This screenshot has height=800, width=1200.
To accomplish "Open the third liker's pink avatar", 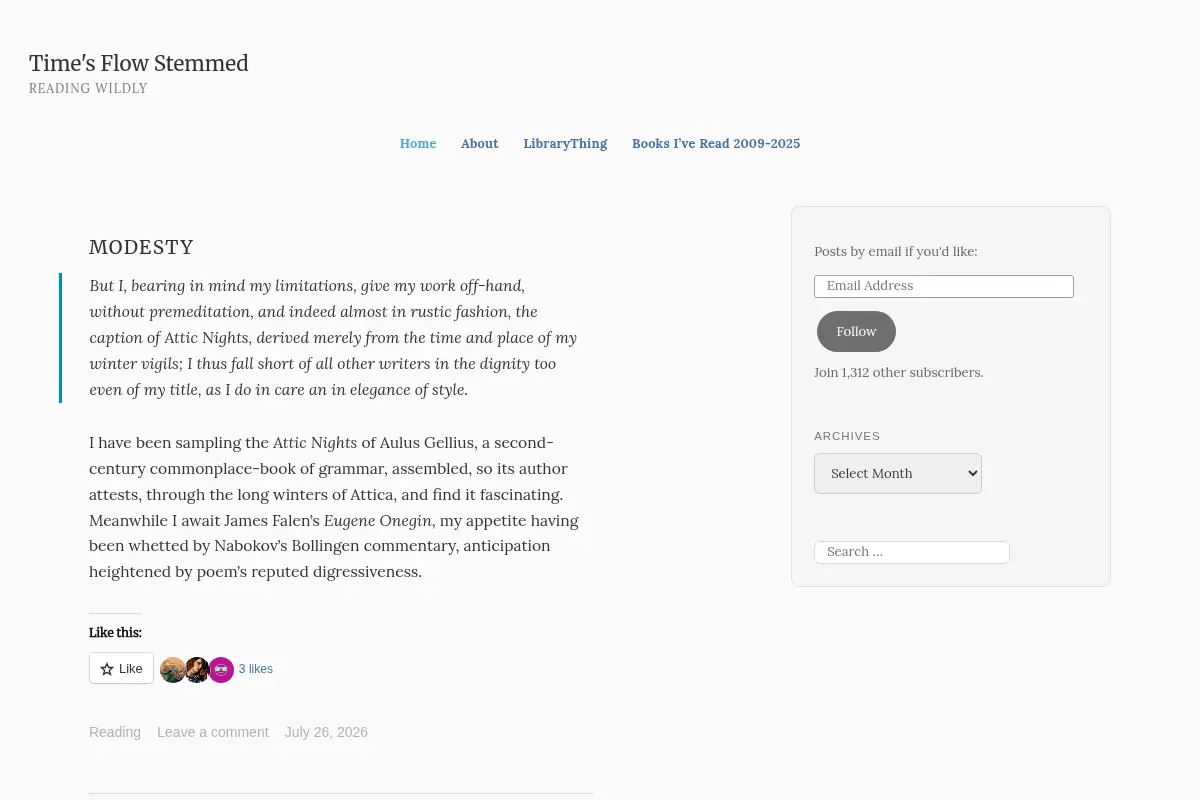I will (221, 670).
